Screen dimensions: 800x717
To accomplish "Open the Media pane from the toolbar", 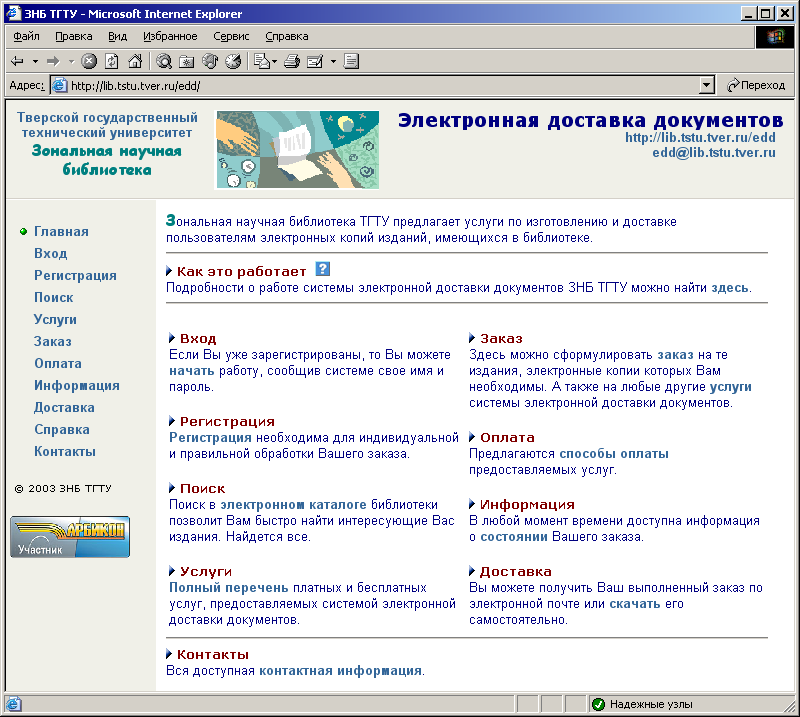I will pos(210,62).
